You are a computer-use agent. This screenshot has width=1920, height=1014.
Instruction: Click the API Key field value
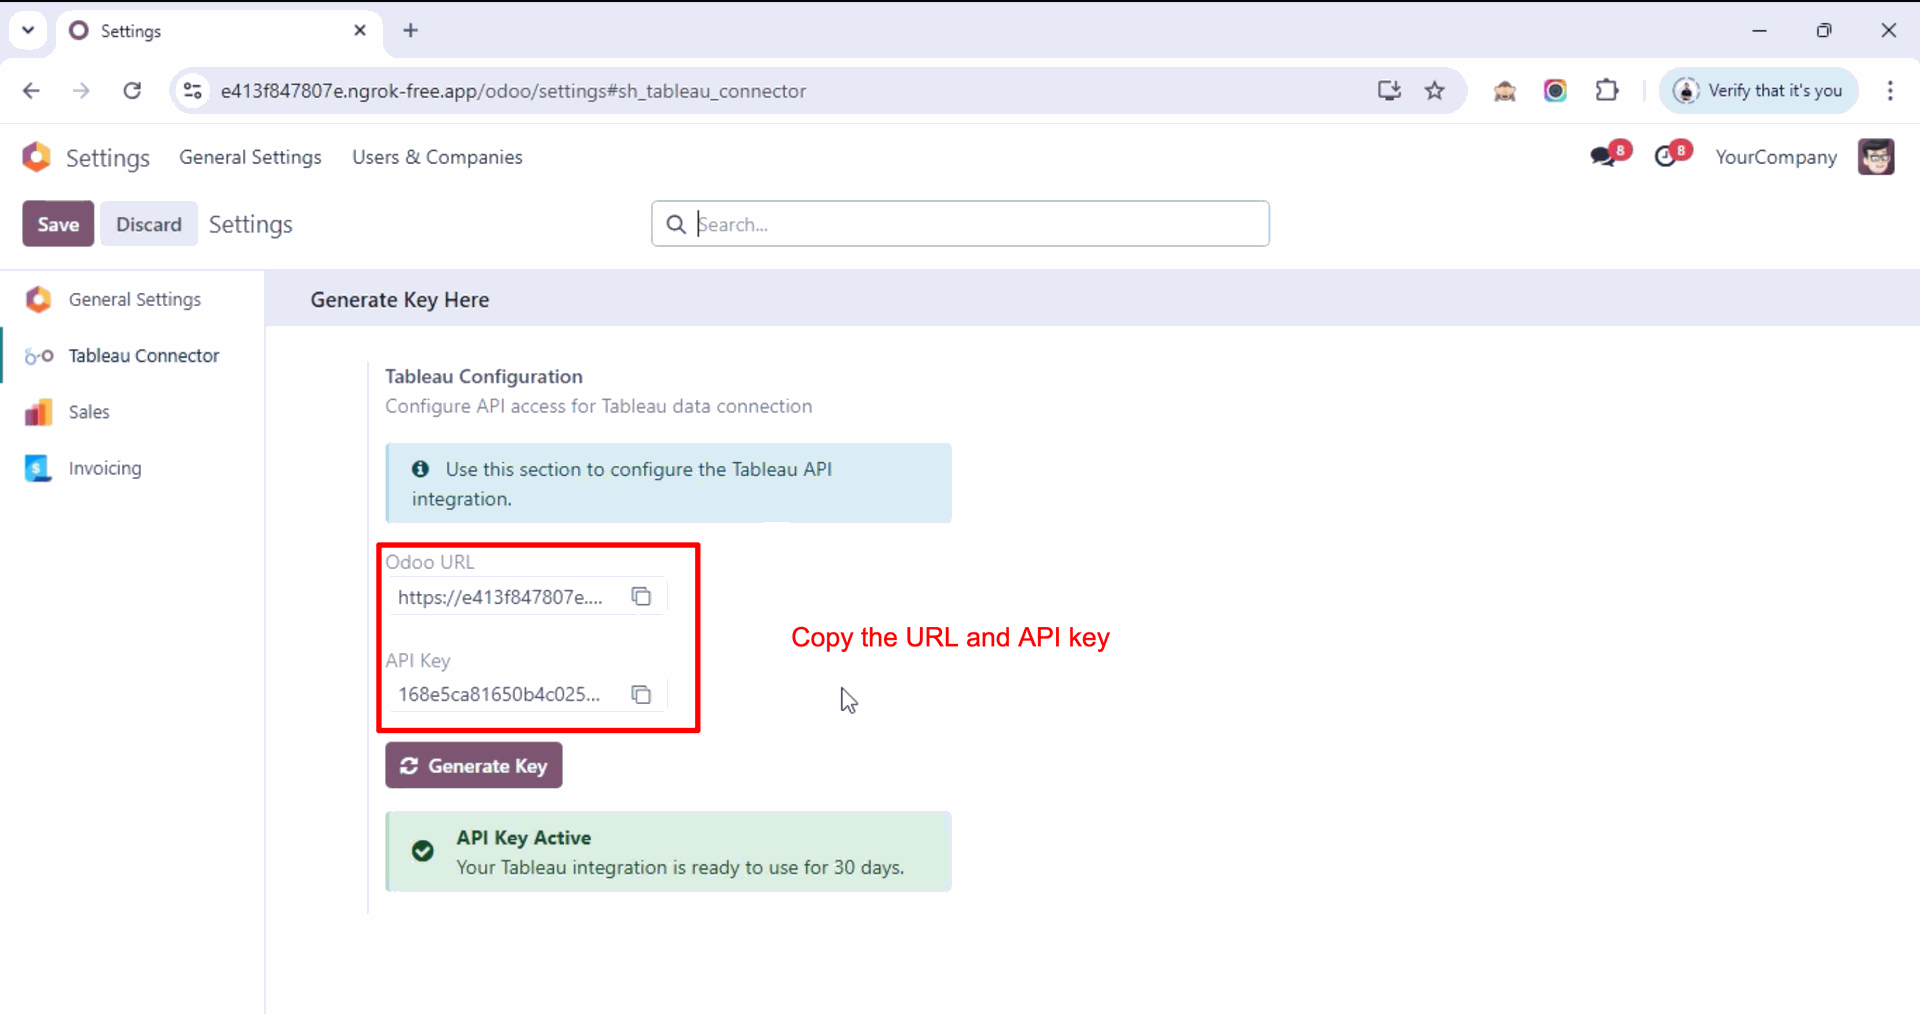pyautogui.click(x=499, y=694)
